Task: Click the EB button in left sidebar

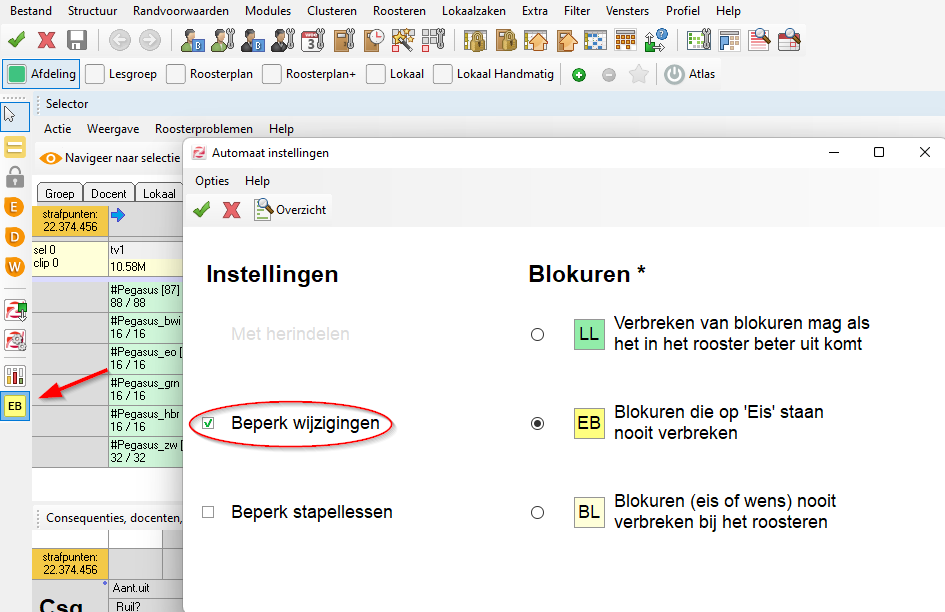Action: pos(15,407)
